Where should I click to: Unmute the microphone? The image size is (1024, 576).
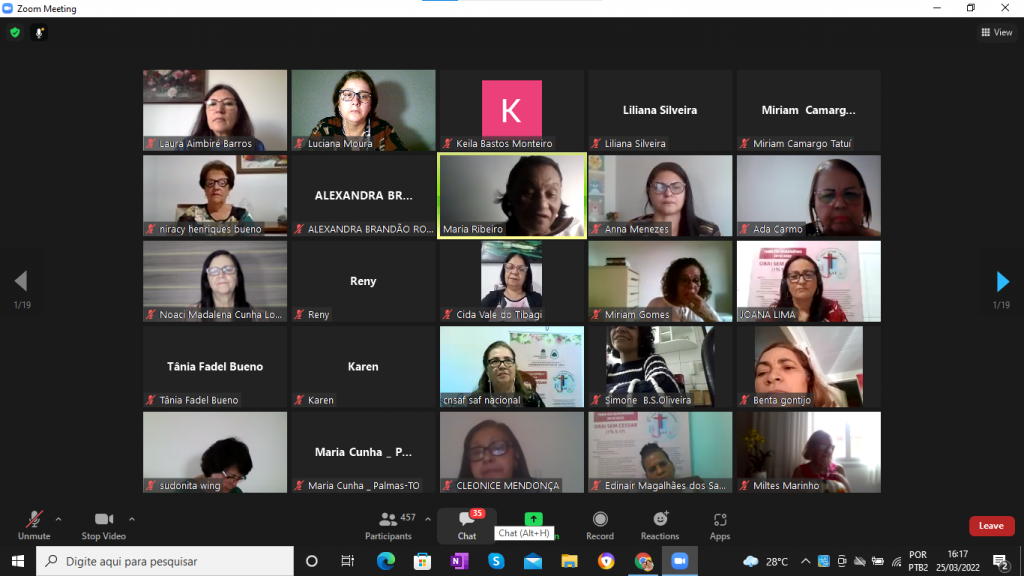pyautogui.click(x=34, y=525)
